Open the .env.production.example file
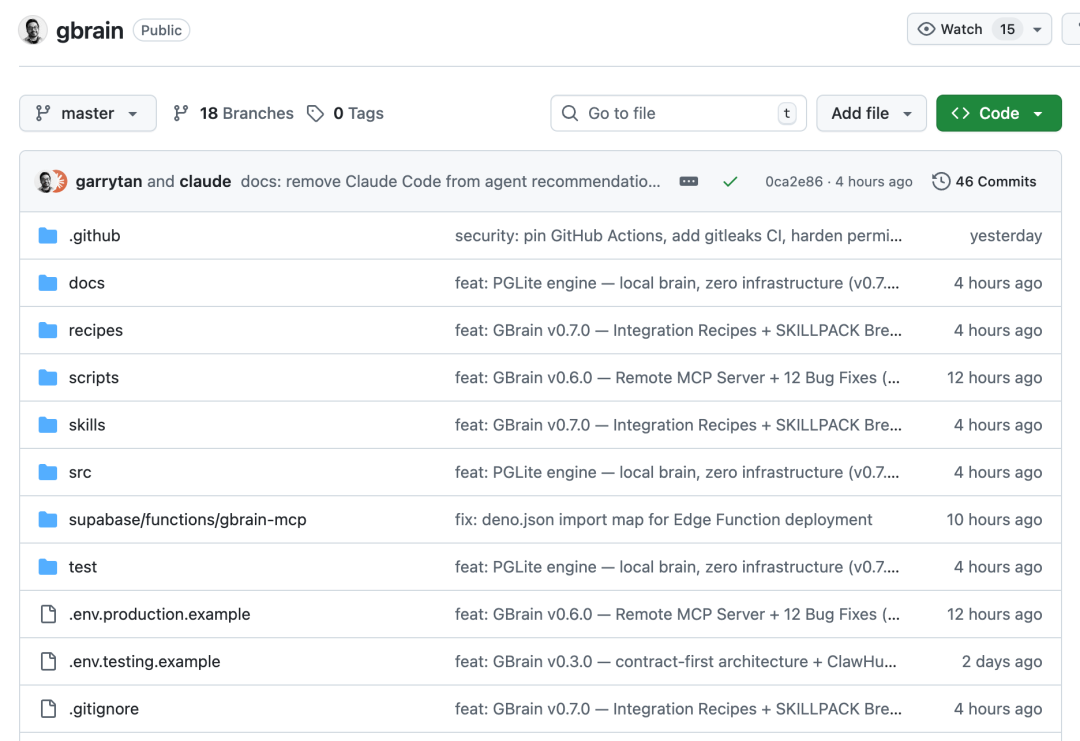Viewport: 1080px width, 741px height. coord(159,614)
